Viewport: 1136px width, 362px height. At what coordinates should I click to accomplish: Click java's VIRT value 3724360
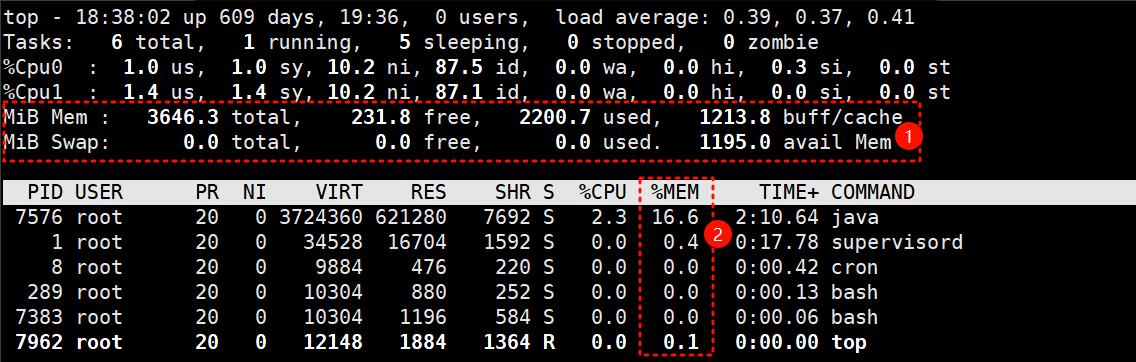point(321,217)
